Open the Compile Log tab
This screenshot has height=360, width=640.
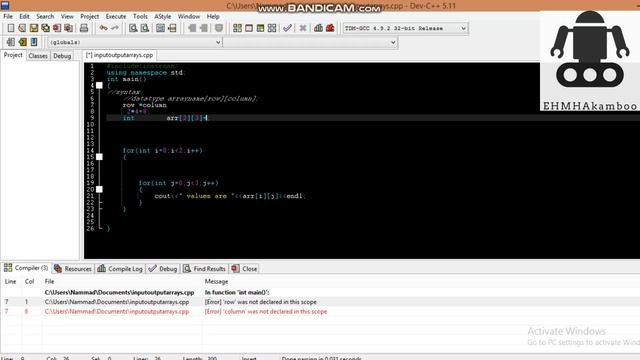(x=120, y=269)
